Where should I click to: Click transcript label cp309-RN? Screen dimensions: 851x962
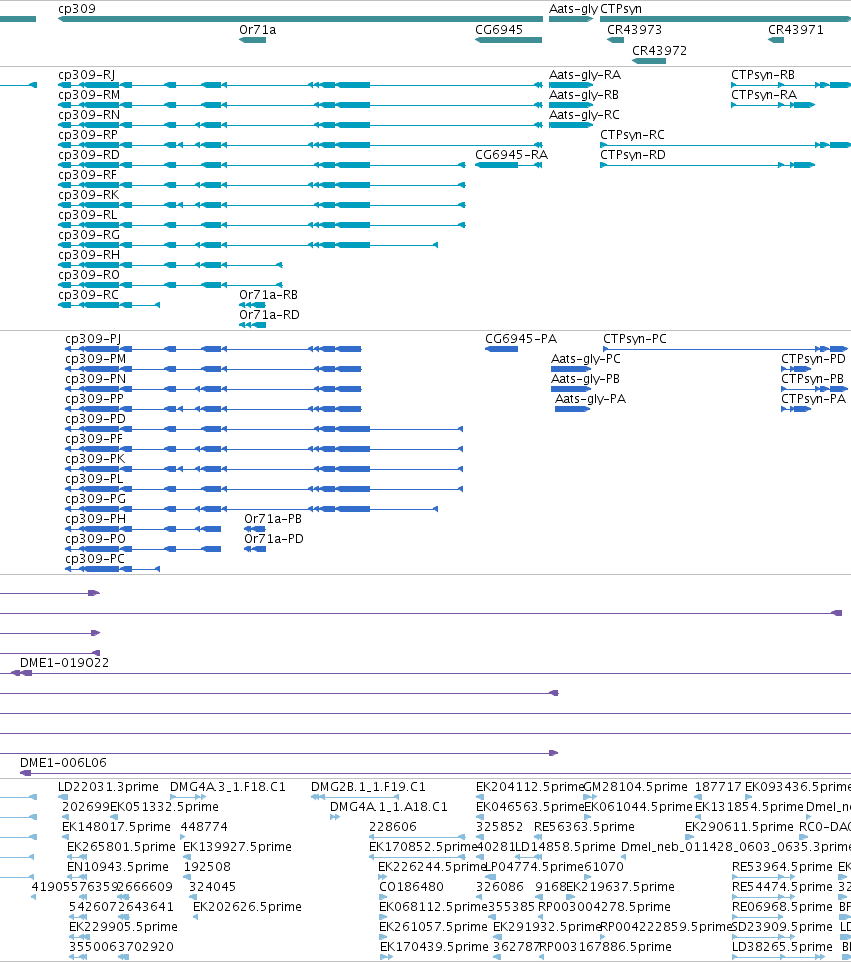point(89,115)
